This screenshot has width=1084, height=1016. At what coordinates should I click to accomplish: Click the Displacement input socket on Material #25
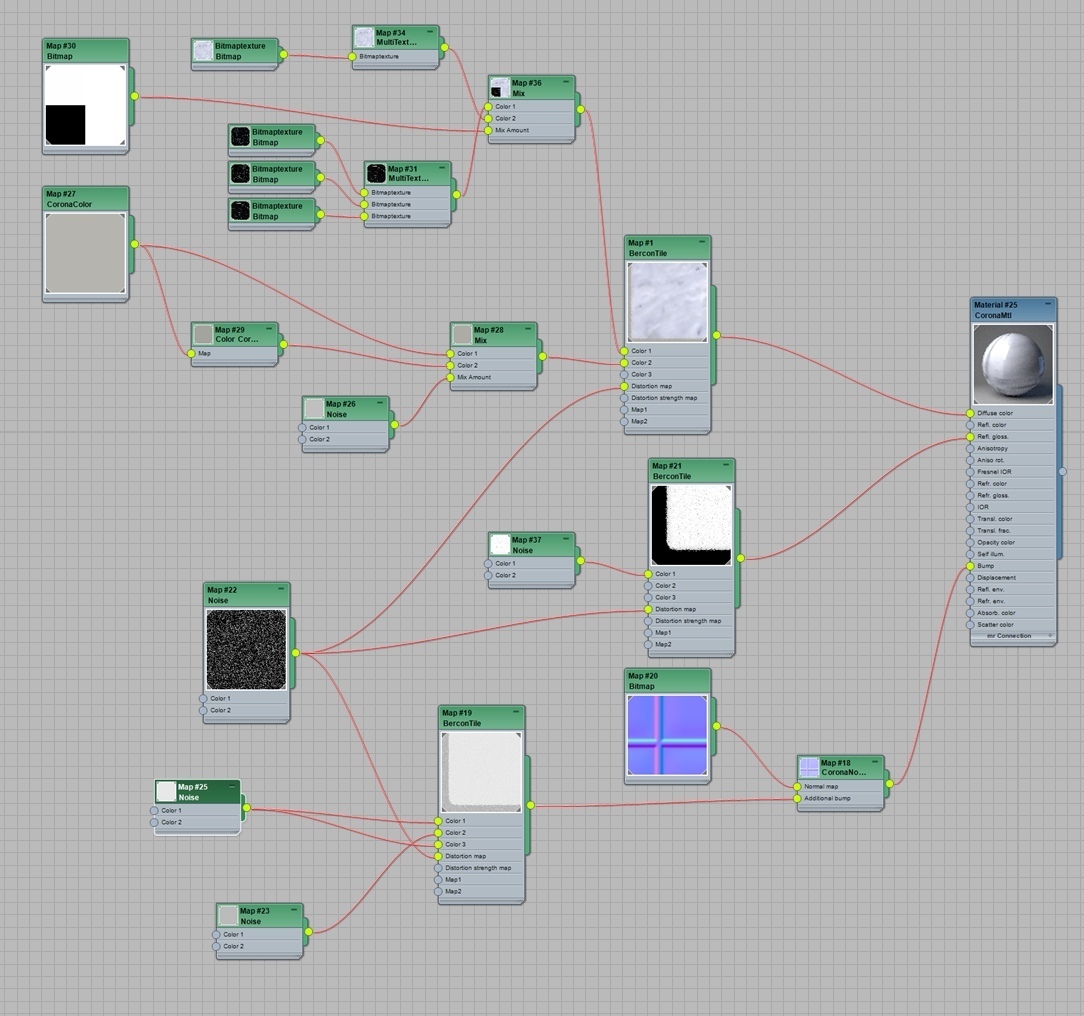[970, 578]
